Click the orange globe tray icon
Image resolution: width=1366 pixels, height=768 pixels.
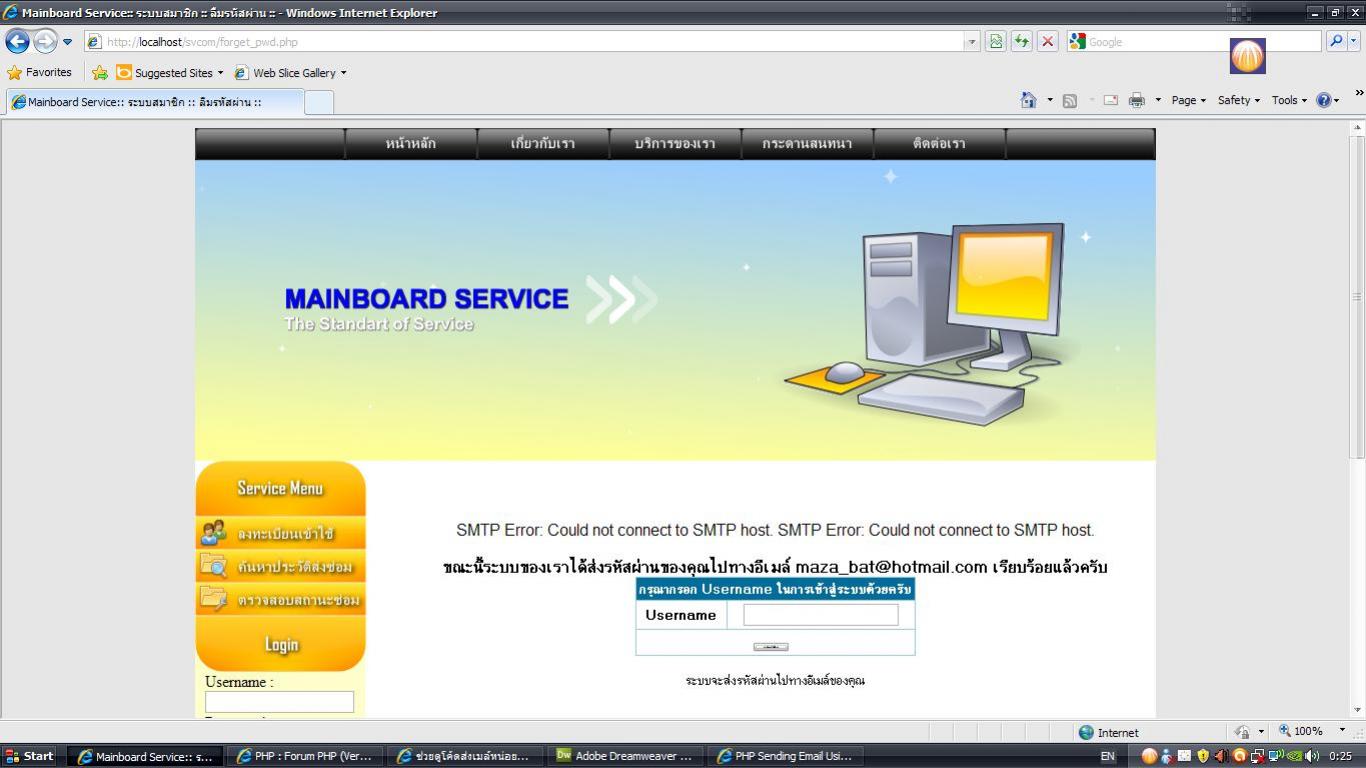[x=1149, y=756]
